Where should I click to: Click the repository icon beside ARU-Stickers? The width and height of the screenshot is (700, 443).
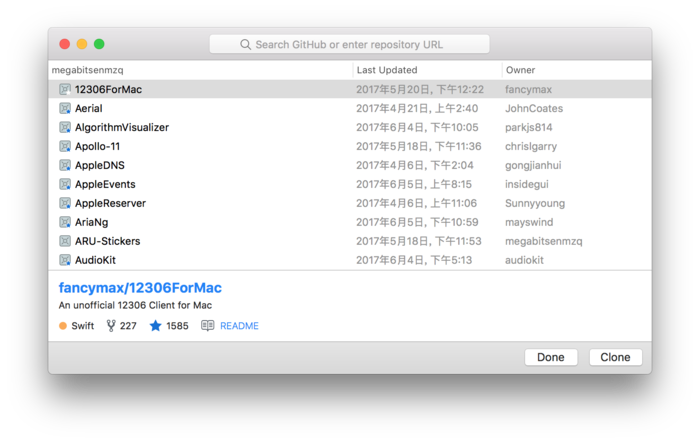65,241
